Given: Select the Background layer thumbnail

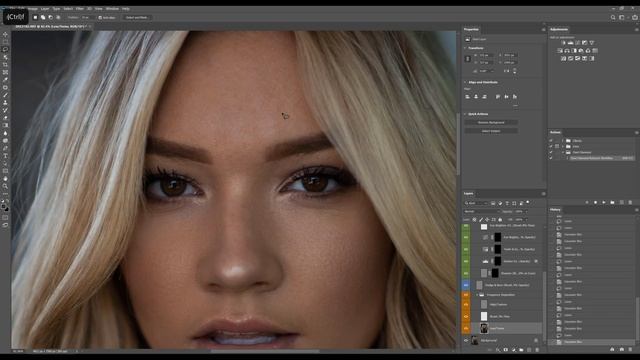Looking at the screenshot, I should 475,340.
